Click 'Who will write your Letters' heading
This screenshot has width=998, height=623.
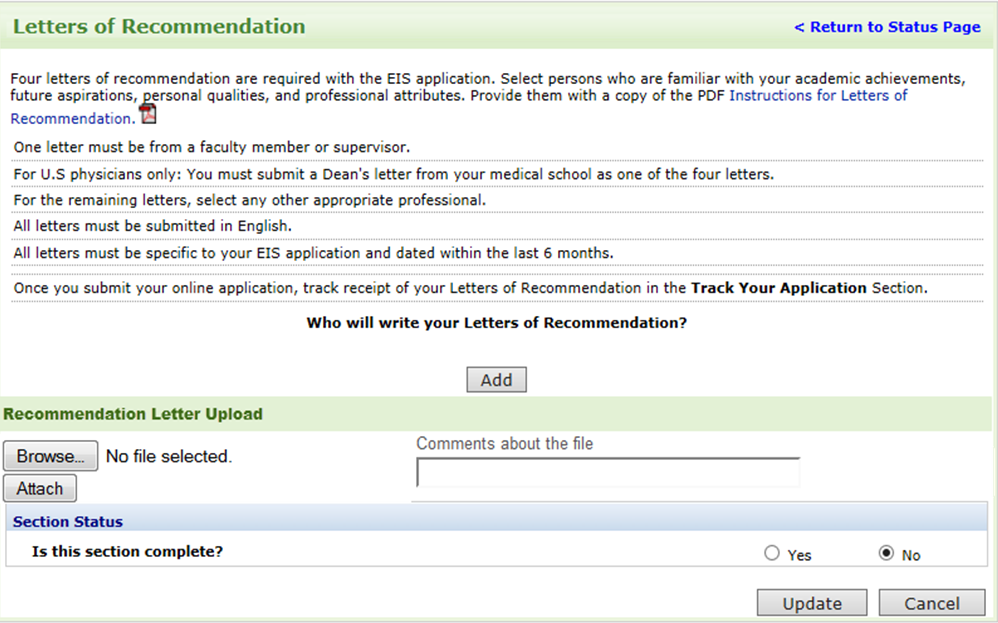click(496, 323)
